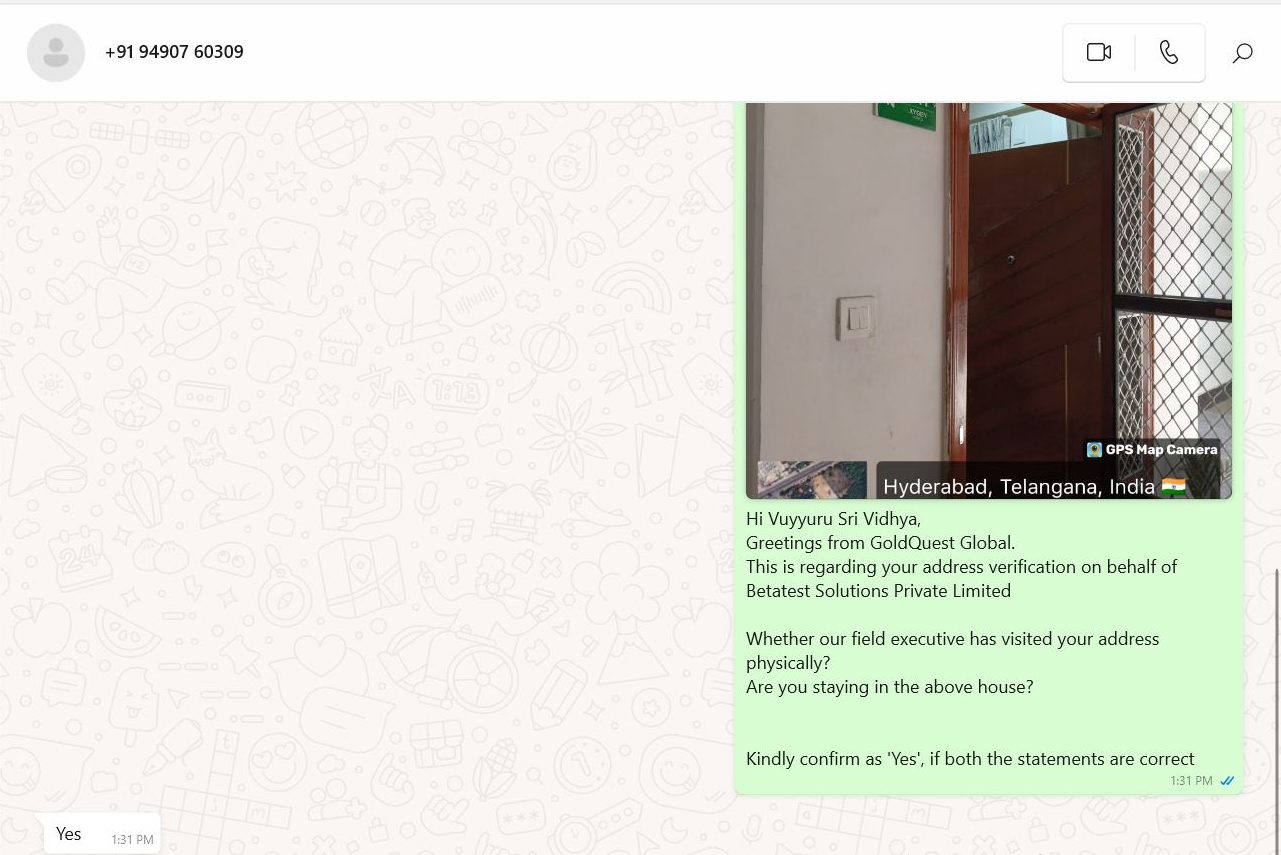Click the India flag in photo caption
1281x855 pixels.
click(1174, 487)
